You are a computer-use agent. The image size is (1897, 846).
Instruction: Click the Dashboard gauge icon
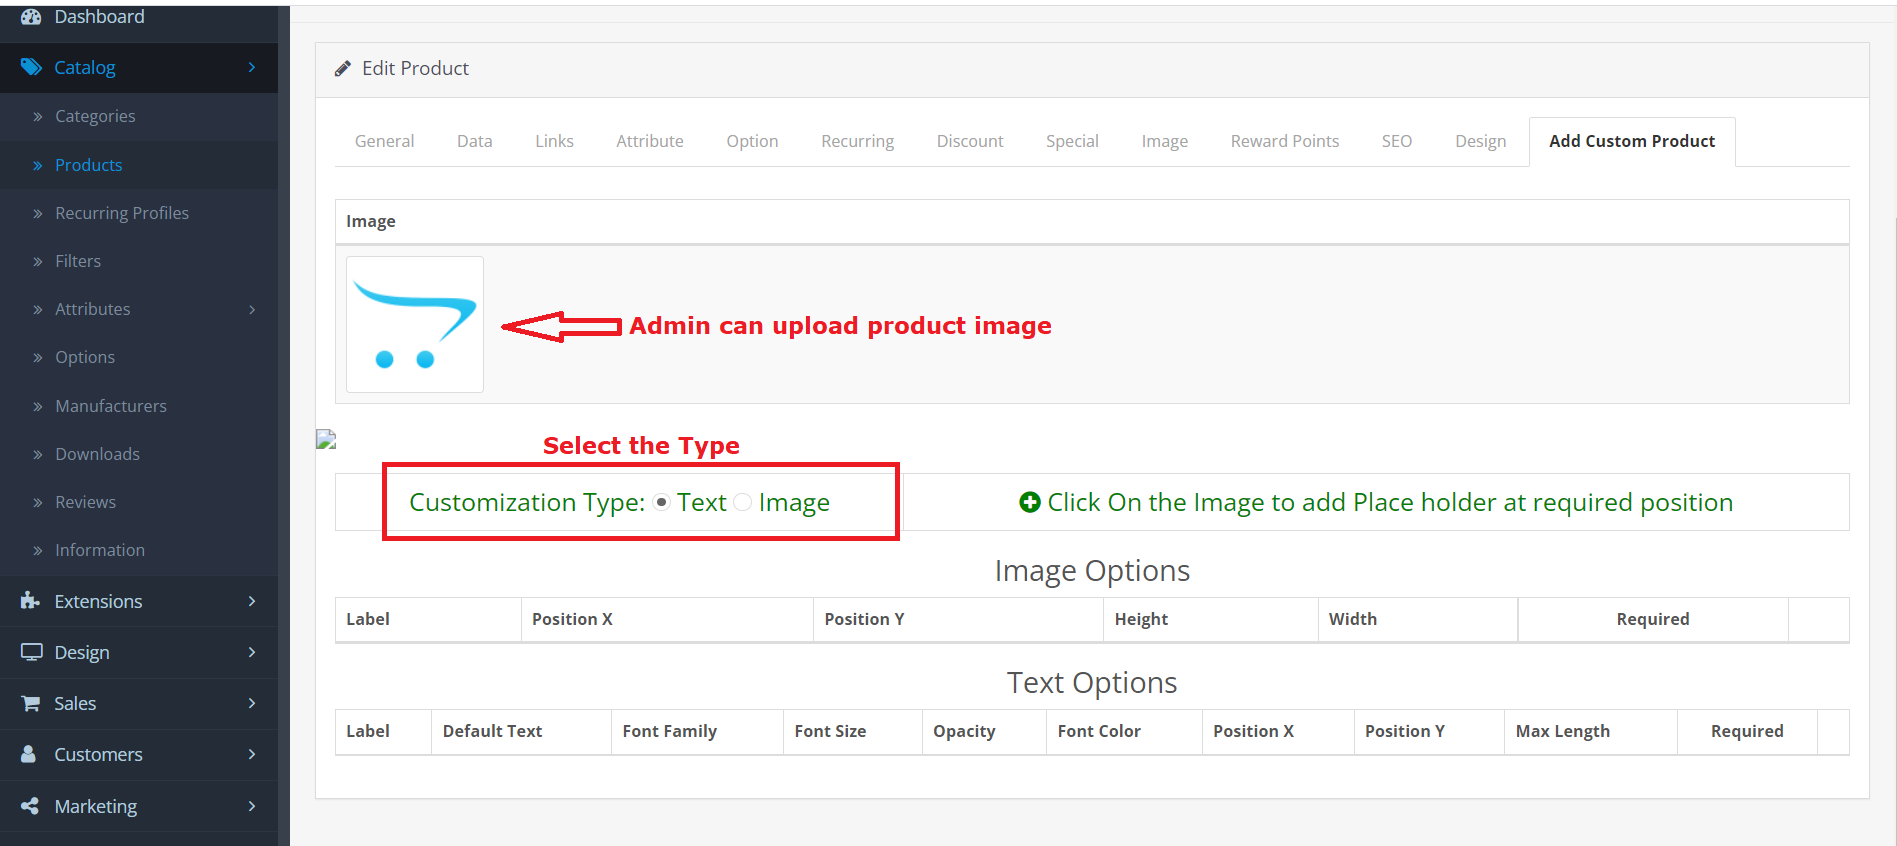[x=31, y=17]
